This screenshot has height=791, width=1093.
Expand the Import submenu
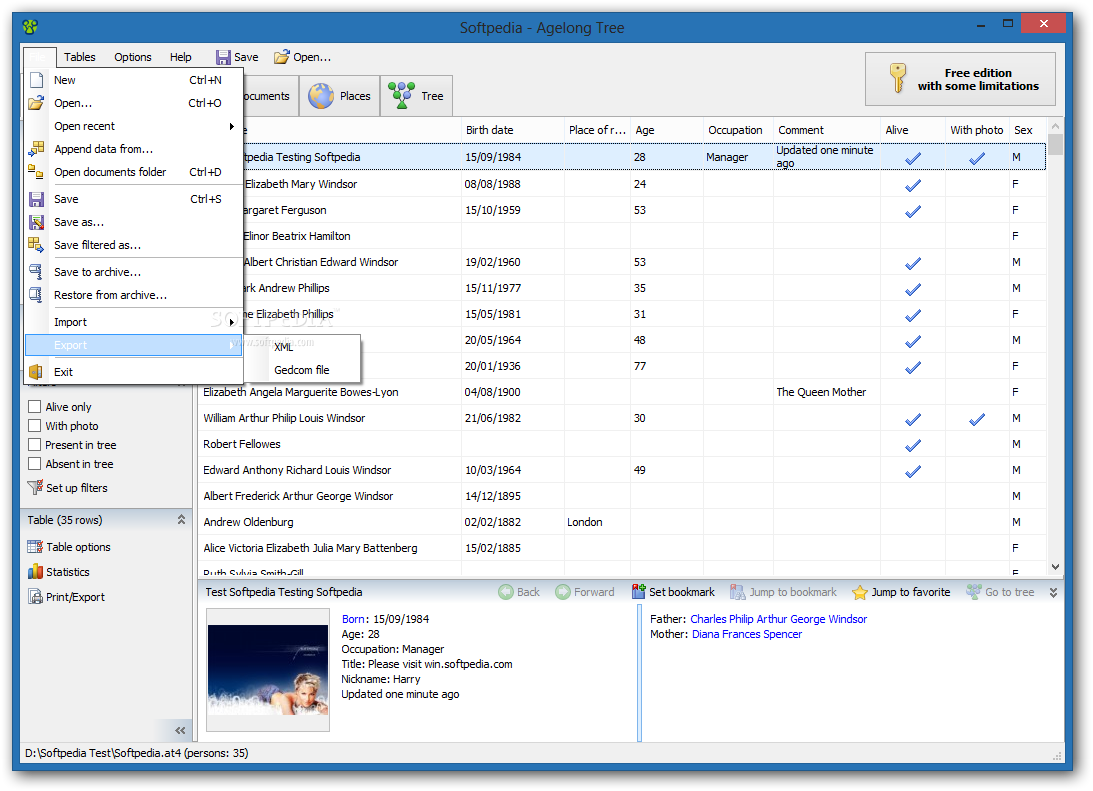134,322
